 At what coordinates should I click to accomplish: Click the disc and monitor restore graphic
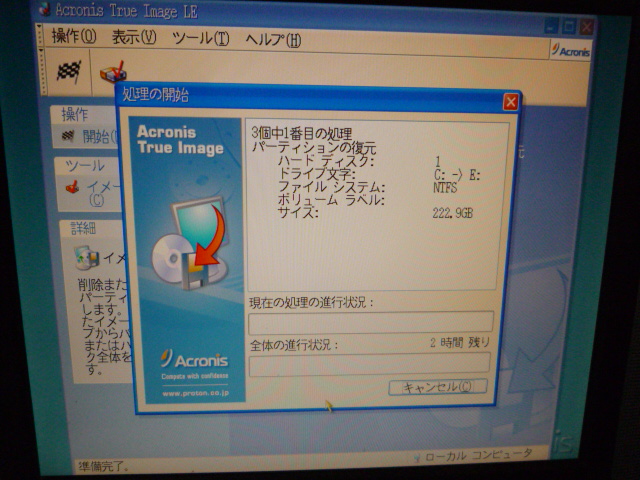(190, 243)
